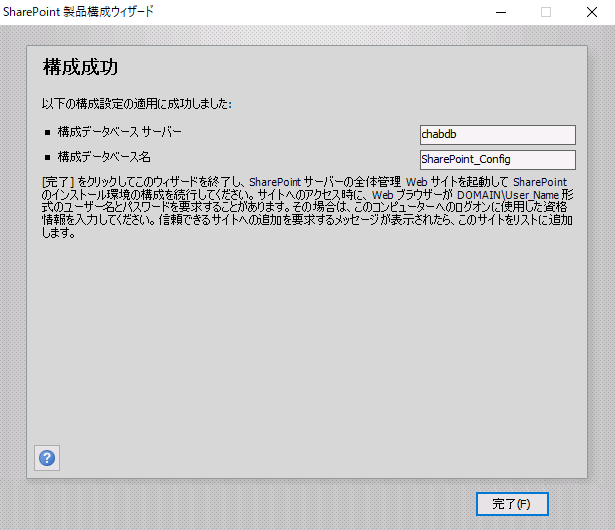The height and width of the screenshot is (530, 615).
Task: Click the [完了] word in the instructions
Action: [54, 181]
